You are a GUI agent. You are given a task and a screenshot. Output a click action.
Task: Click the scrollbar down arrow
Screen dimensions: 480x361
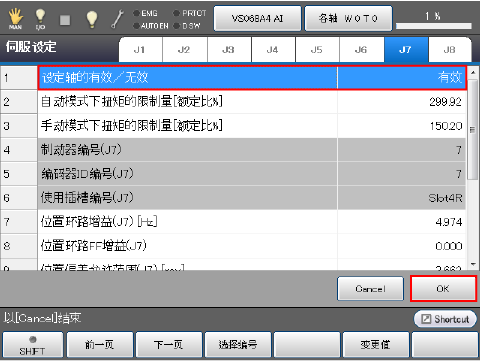(x=473, y=264)
